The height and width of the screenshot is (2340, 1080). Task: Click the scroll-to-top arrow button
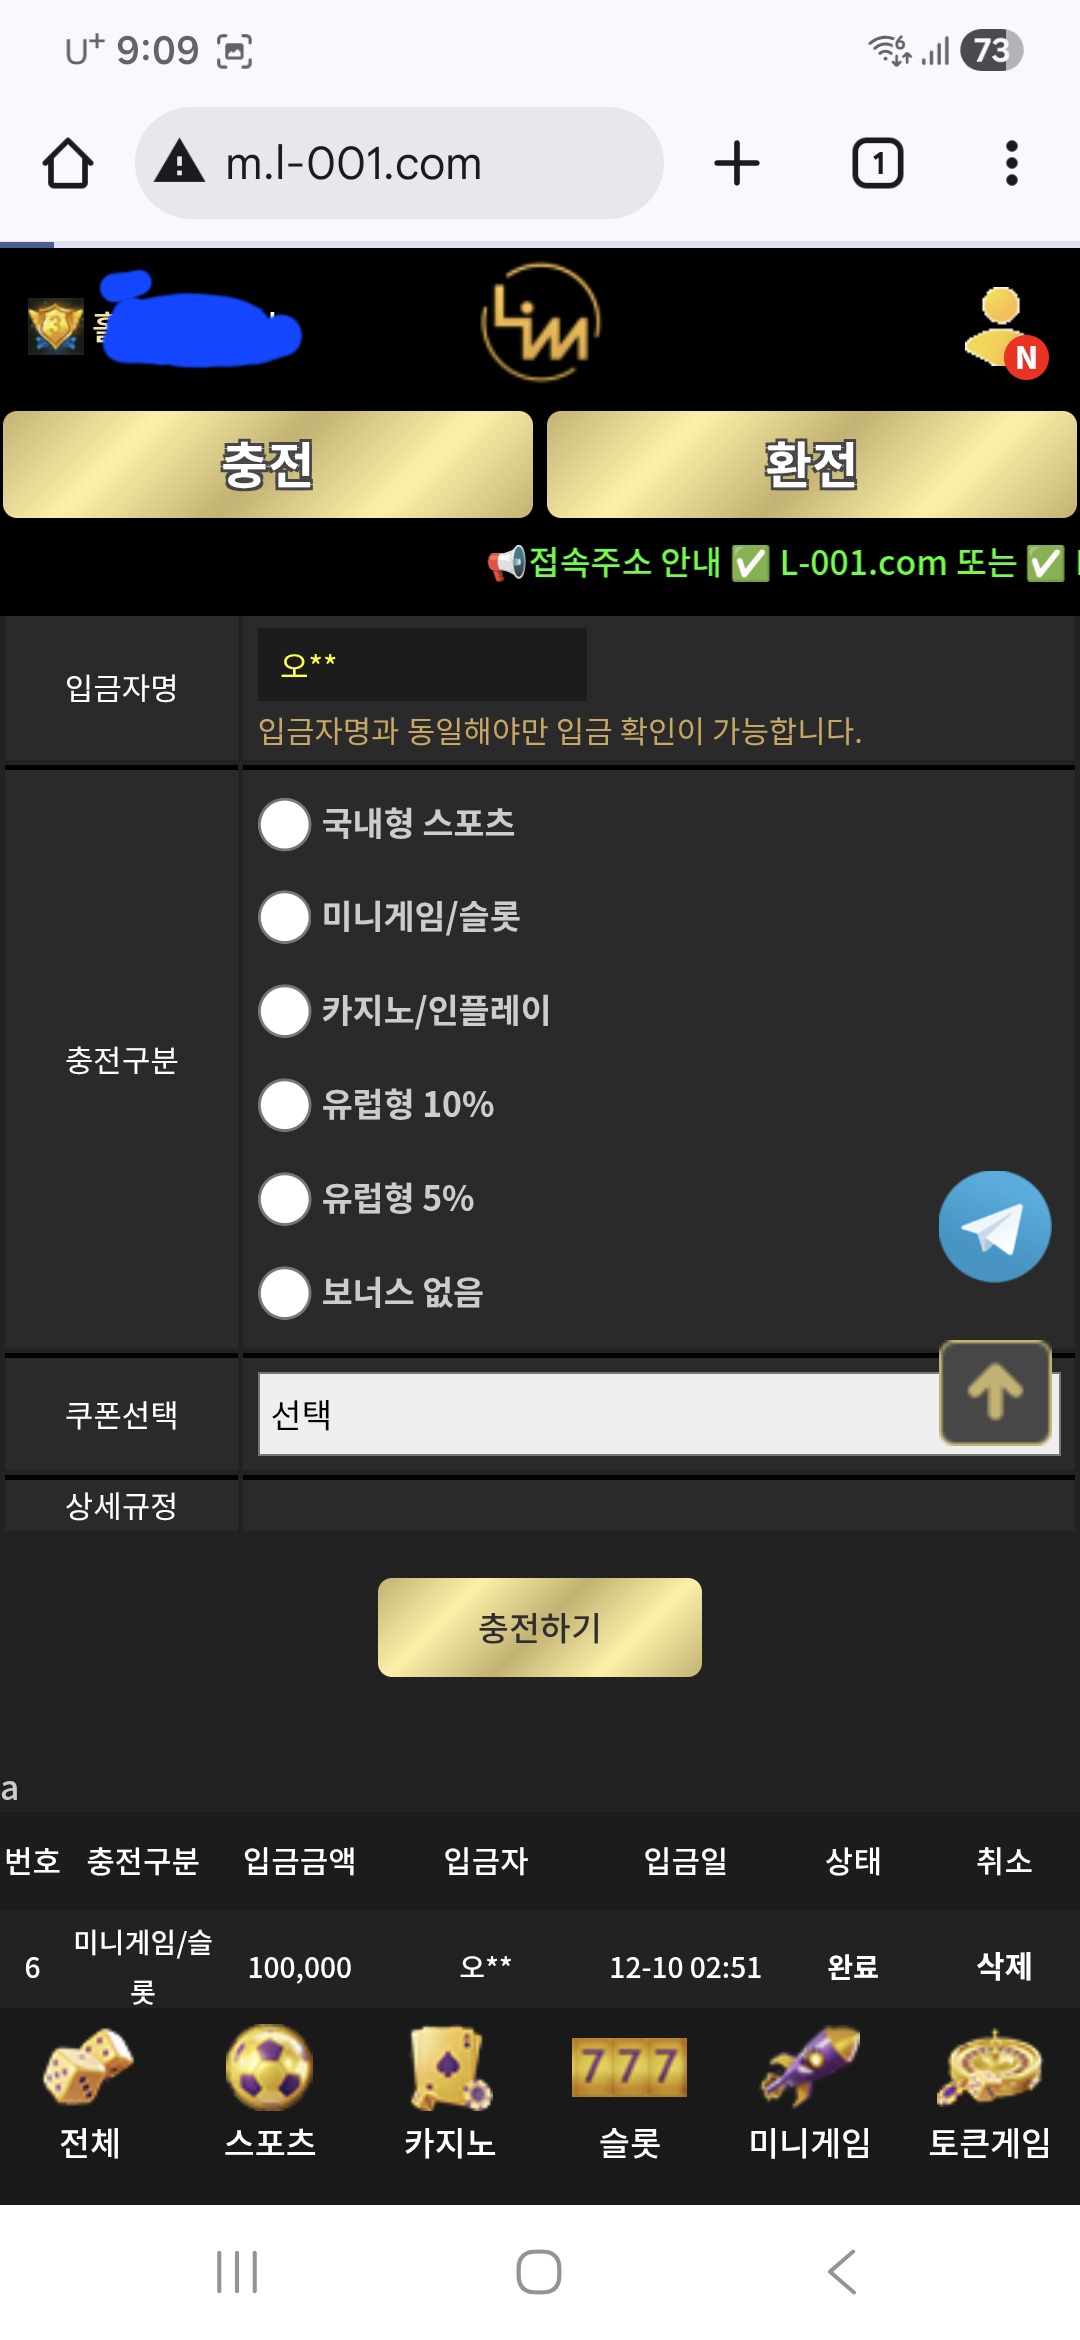point(995,1392)
